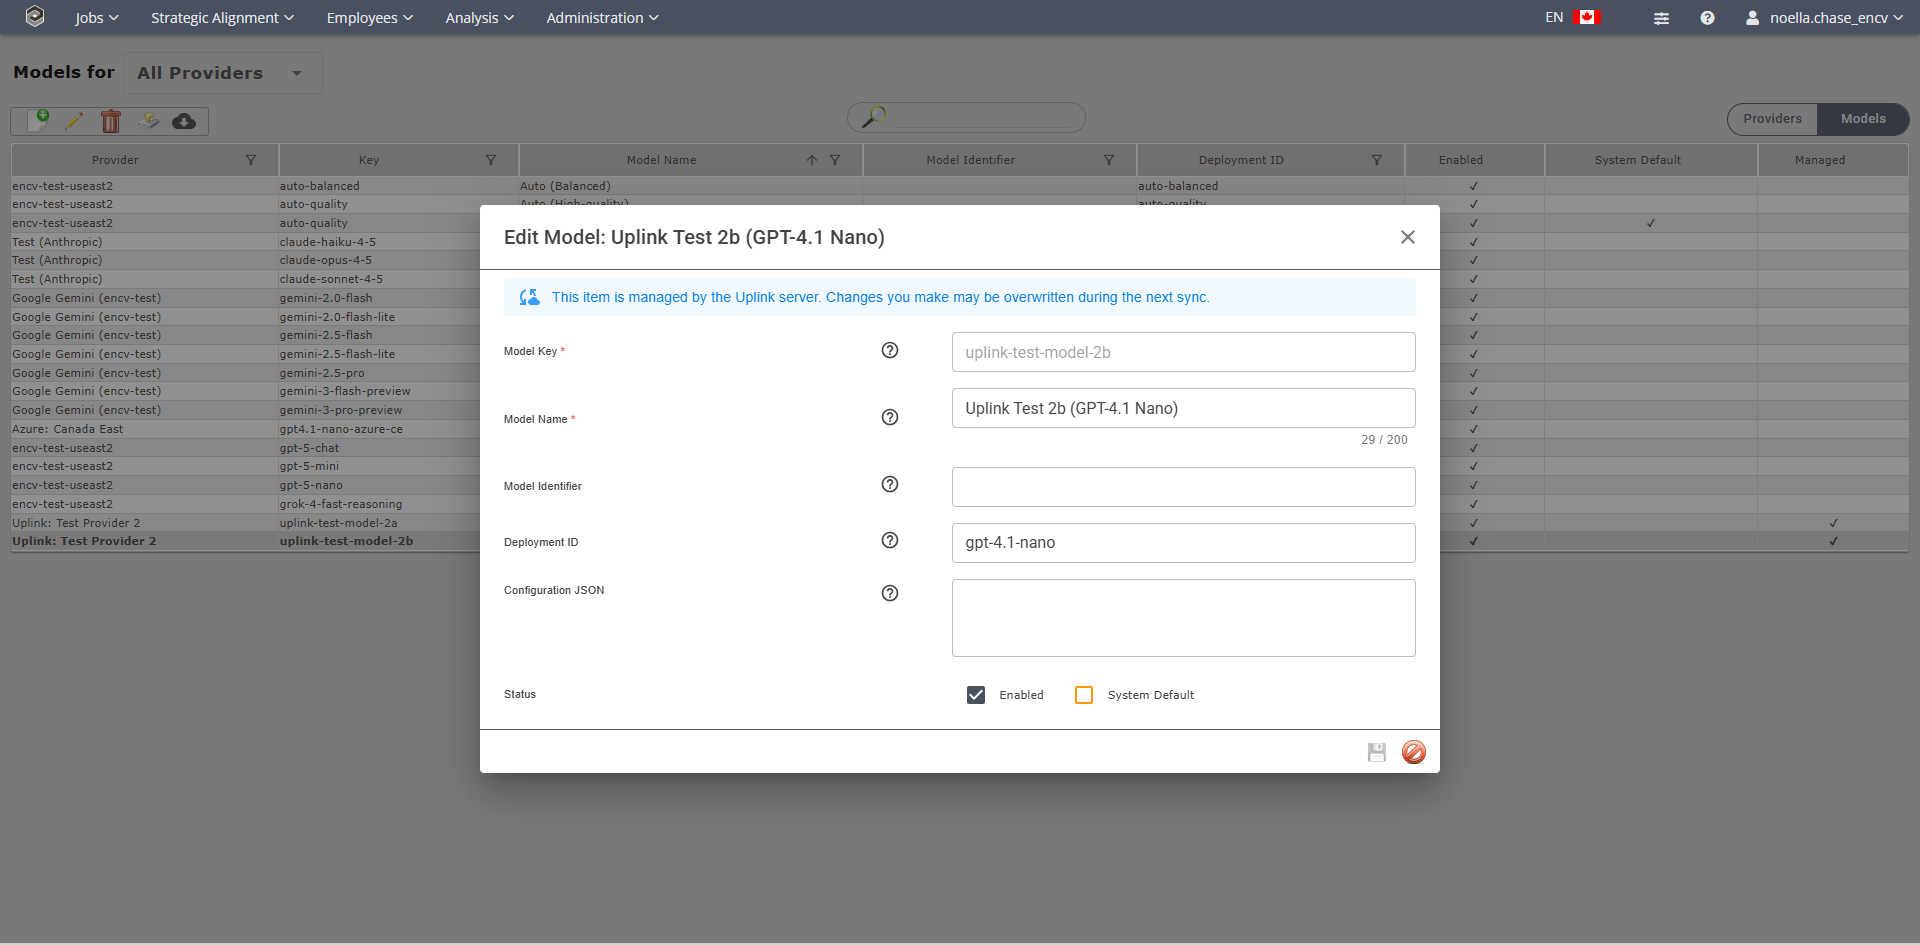Open the Administration menu

(602, 18)
